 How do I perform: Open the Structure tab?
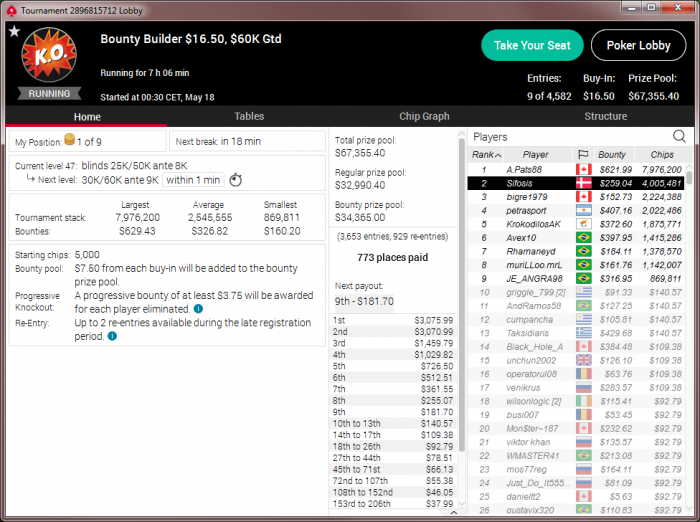pyautogui.click(x=605, y=116)
